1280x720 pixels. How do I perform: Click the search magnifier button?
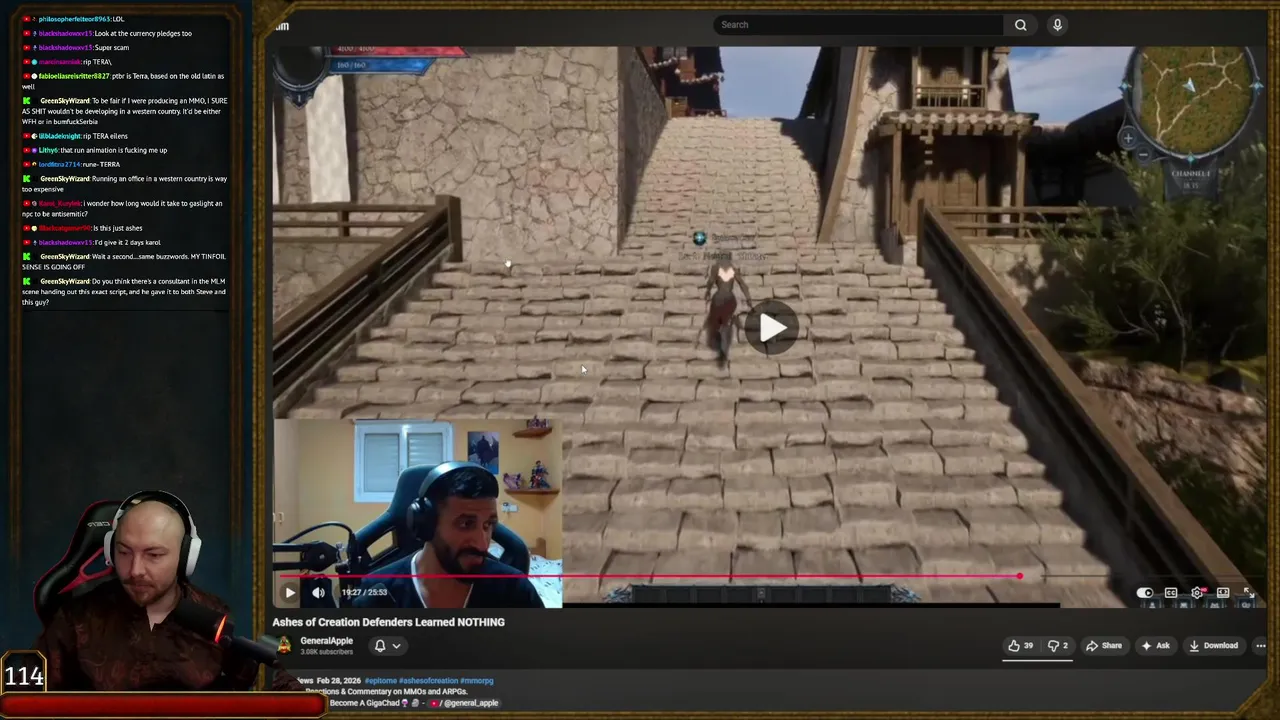(x=1021, y=25)
